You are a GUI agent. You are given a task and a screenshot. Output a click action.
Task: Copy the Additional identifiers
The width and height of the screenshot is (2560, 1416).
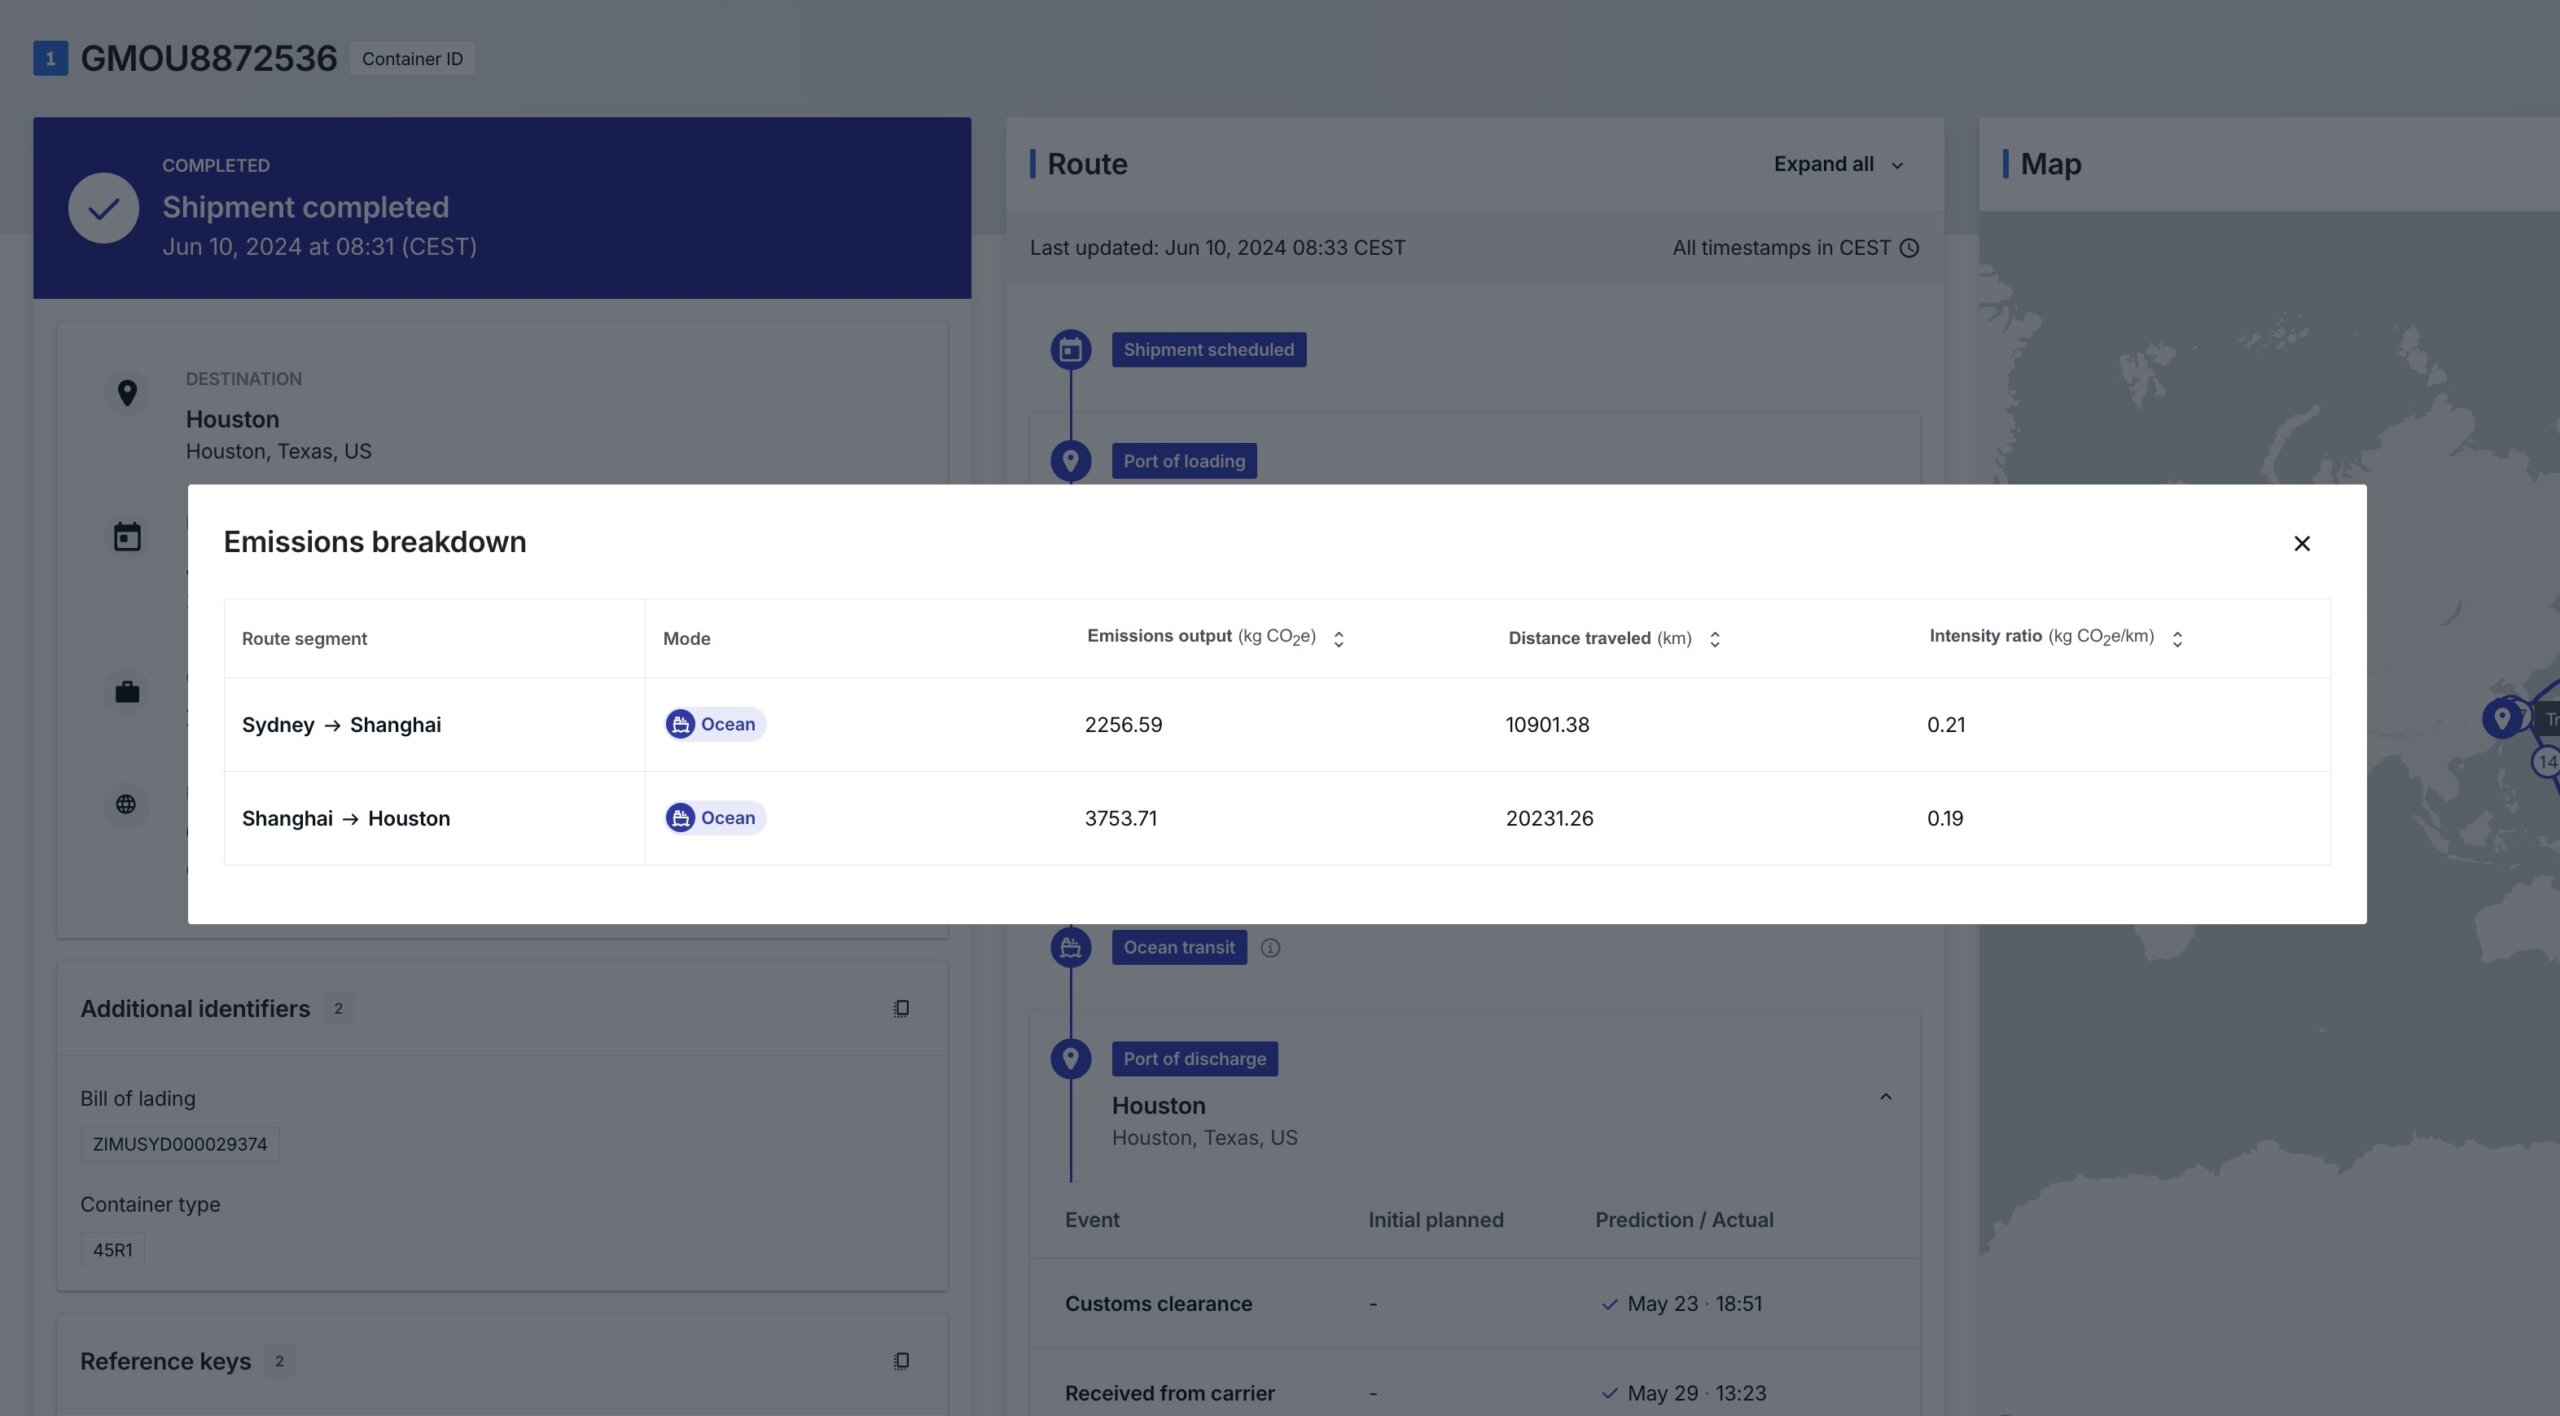(901, 1009)
